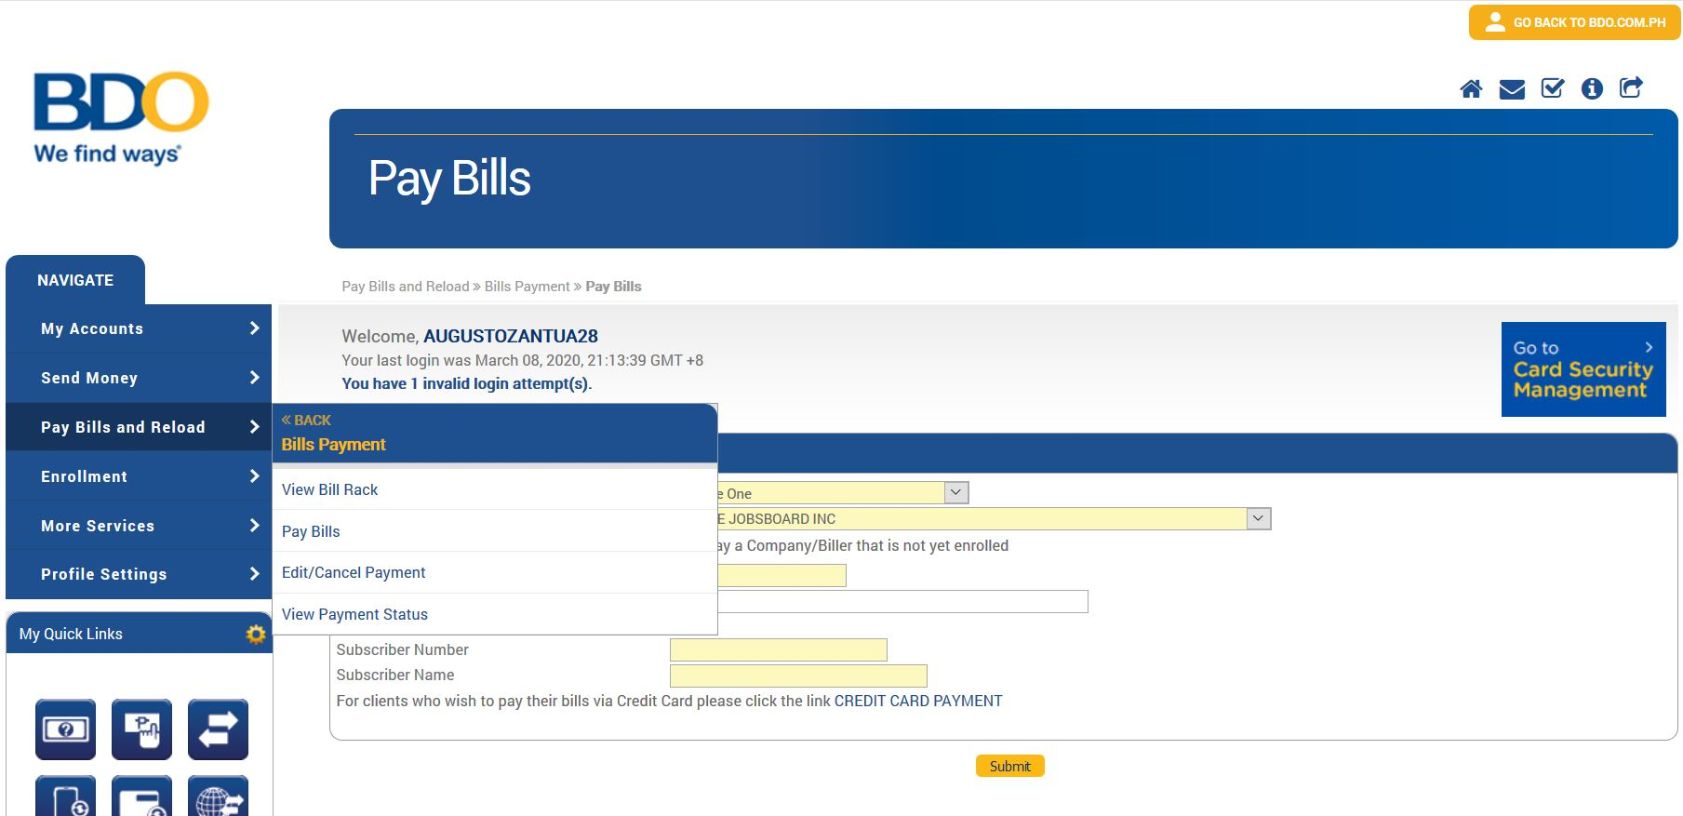This screenshot has width=1683, height=816.
Task: Click 'Pay Bills and Reload' breadcrumb
Action: pos(405,286)
